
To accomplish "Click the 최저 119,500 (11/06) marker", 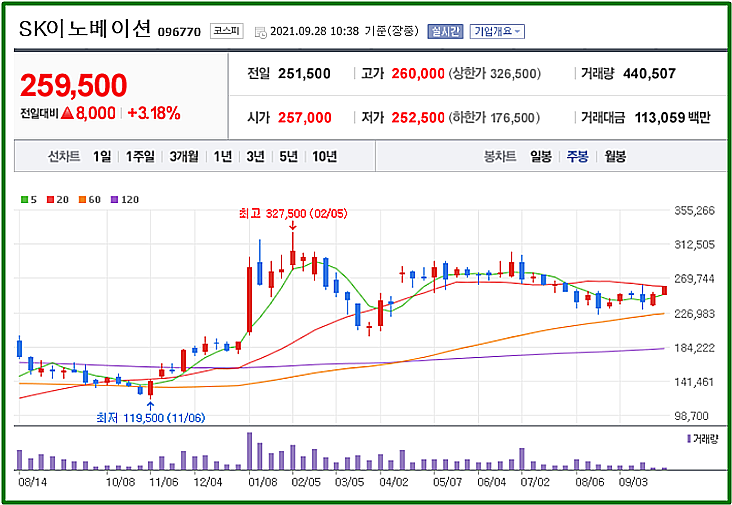I will pyautogui.click(x=151, y=418).
